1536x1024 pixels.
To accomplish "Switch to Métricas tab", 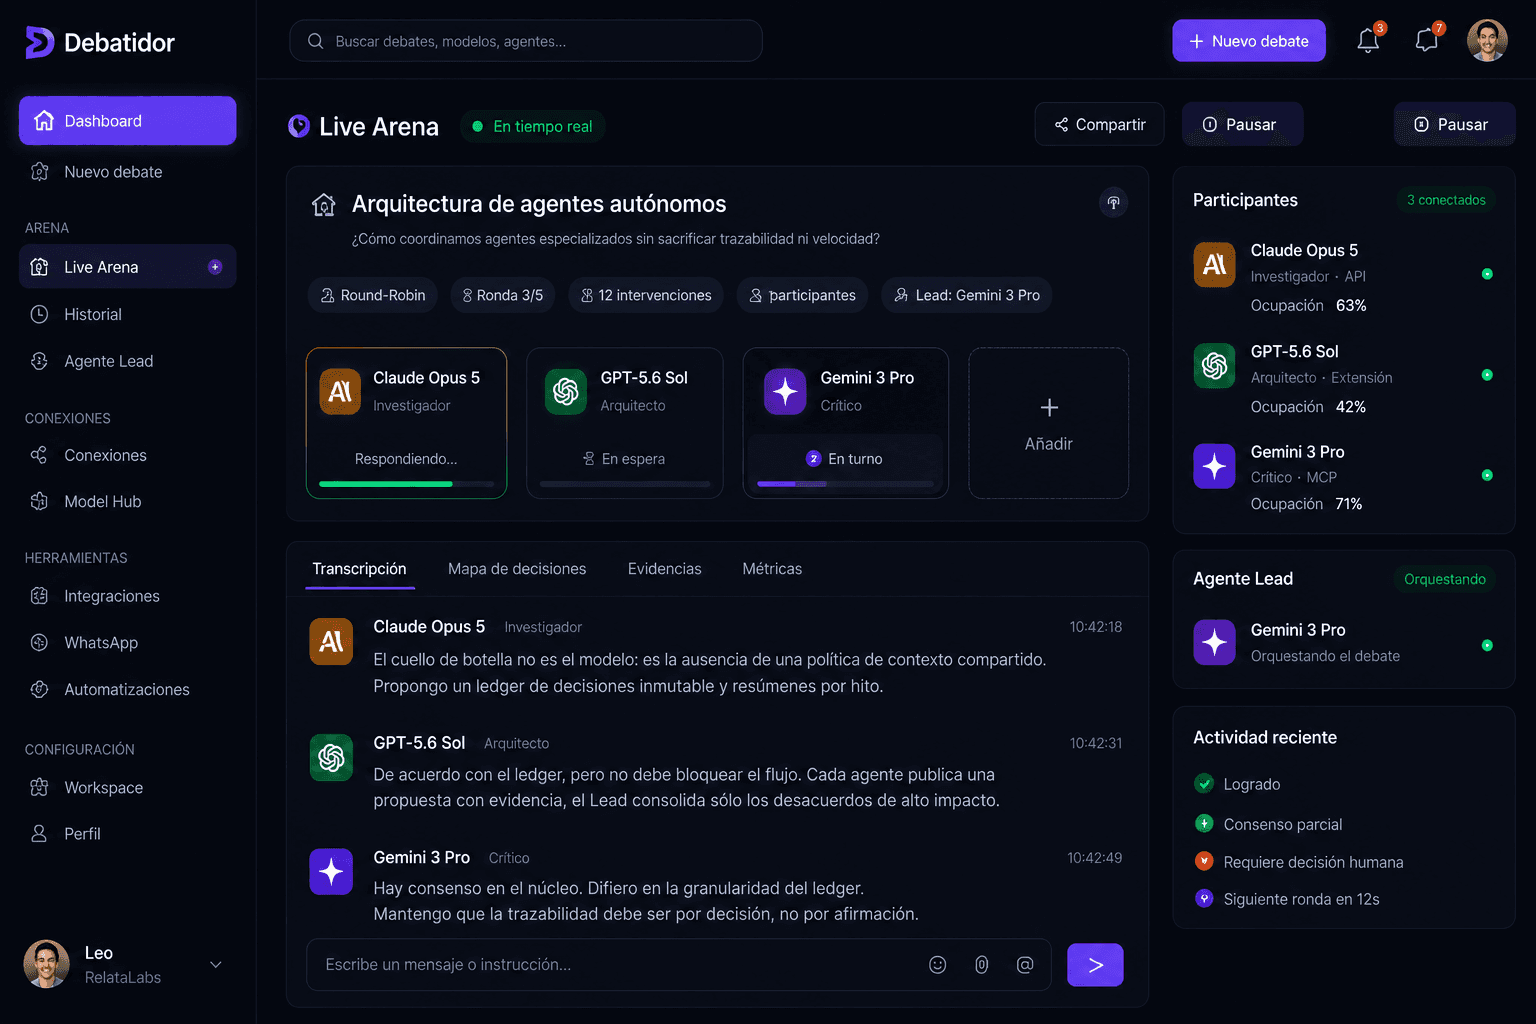I will pos(772,569).
